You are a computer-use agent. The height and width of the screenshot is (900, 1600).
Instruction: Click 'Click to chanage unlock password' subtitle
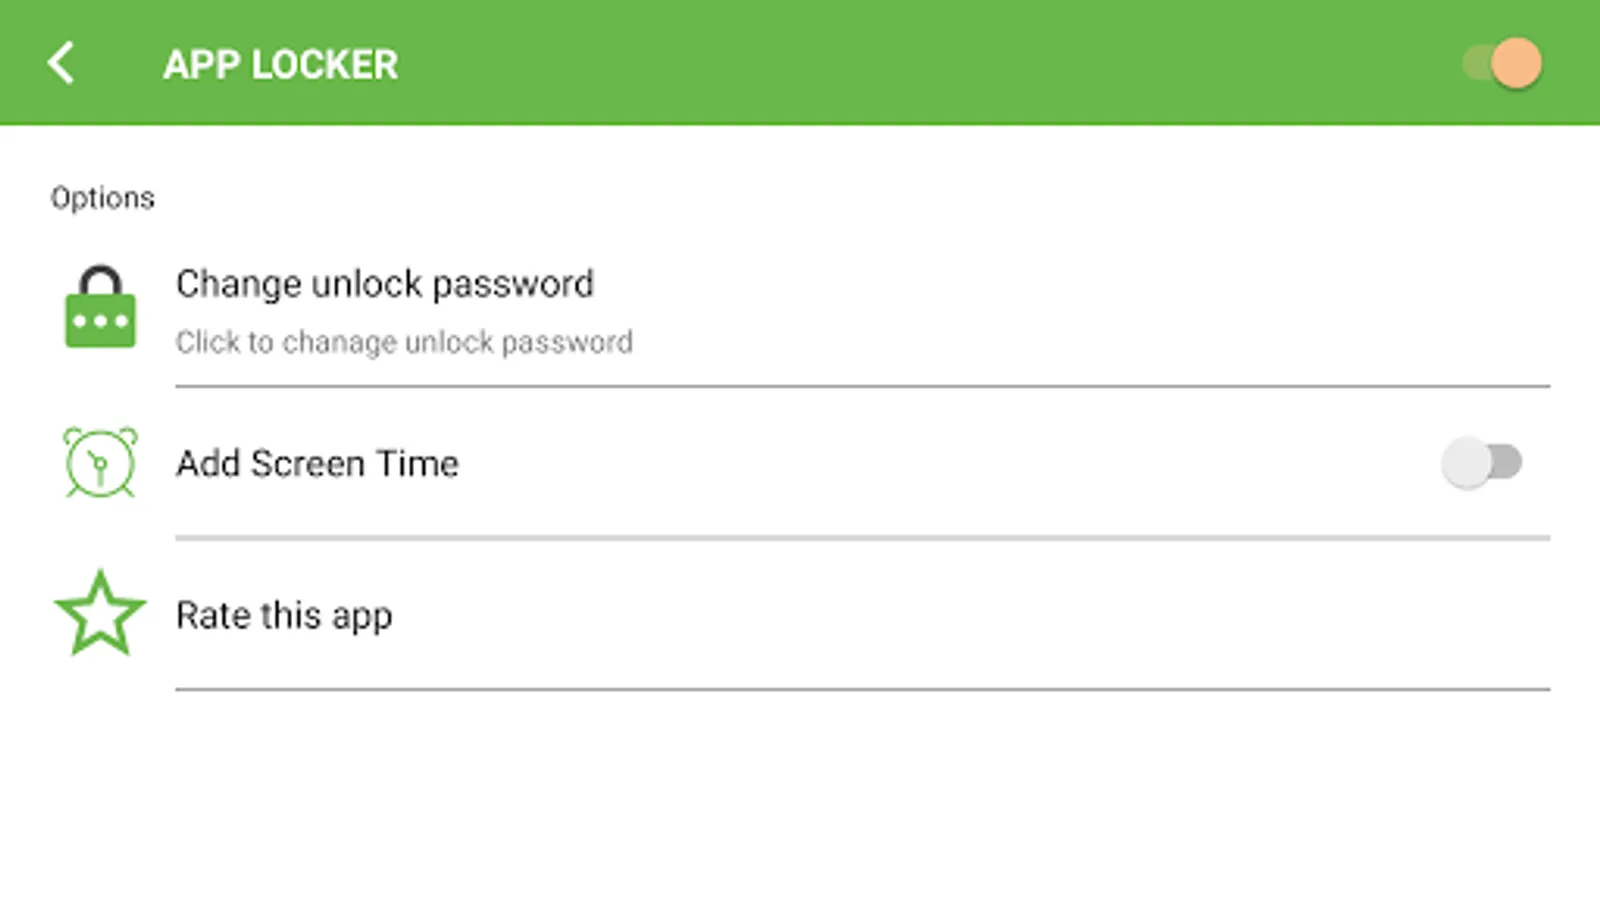[404, 342]
